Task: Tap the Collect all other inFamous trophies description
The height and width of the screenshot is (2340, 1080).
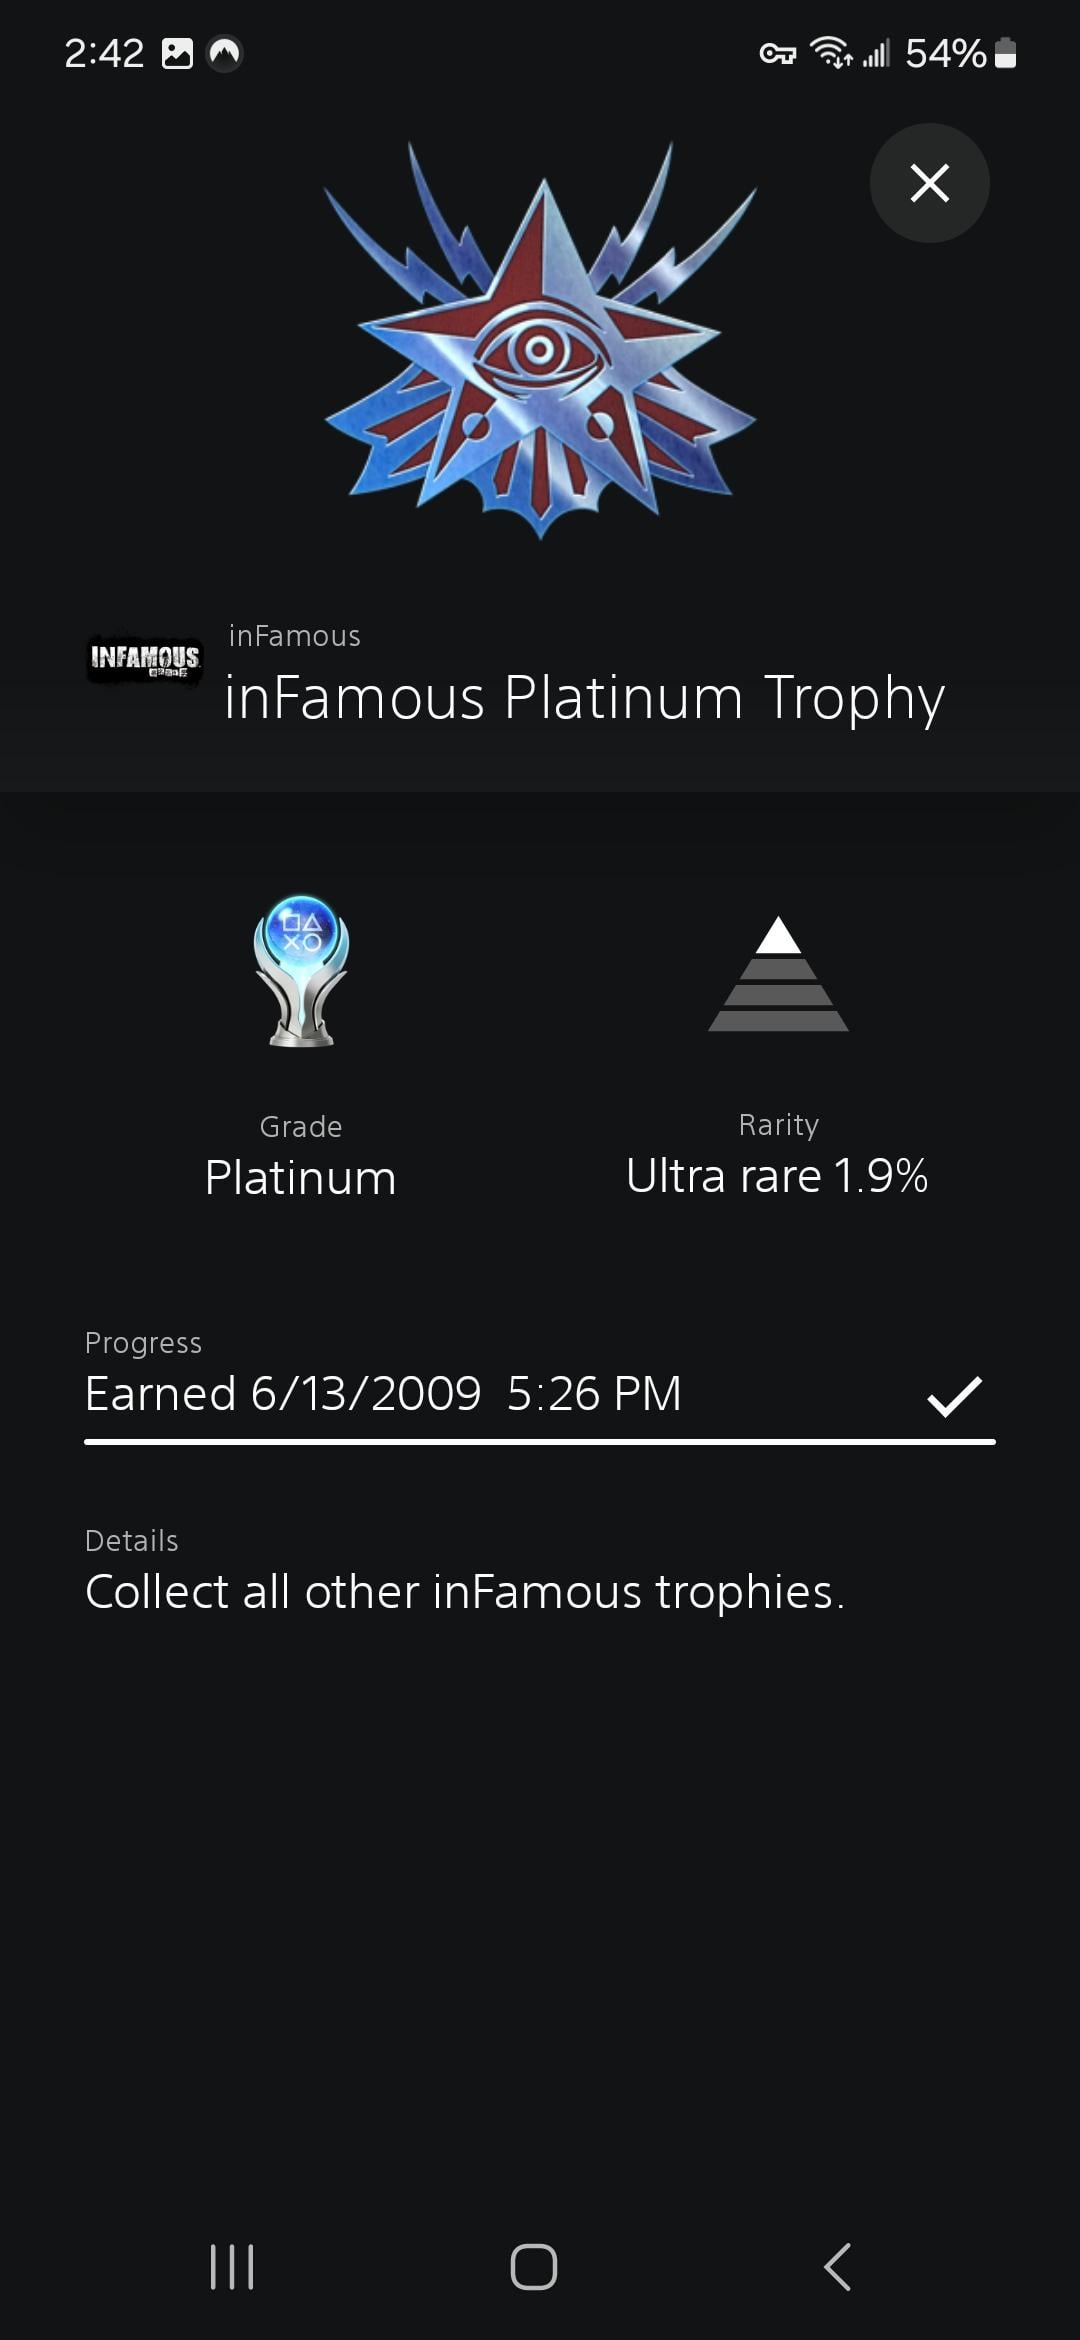Action: point(465,1591)
